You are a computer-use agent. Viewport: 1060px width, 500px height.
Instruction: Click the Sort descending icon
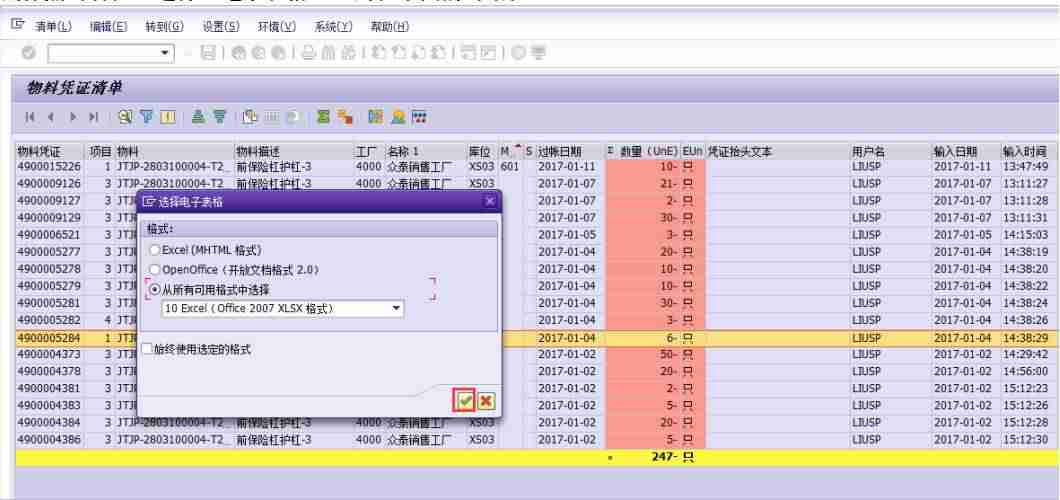click(219, 117)
